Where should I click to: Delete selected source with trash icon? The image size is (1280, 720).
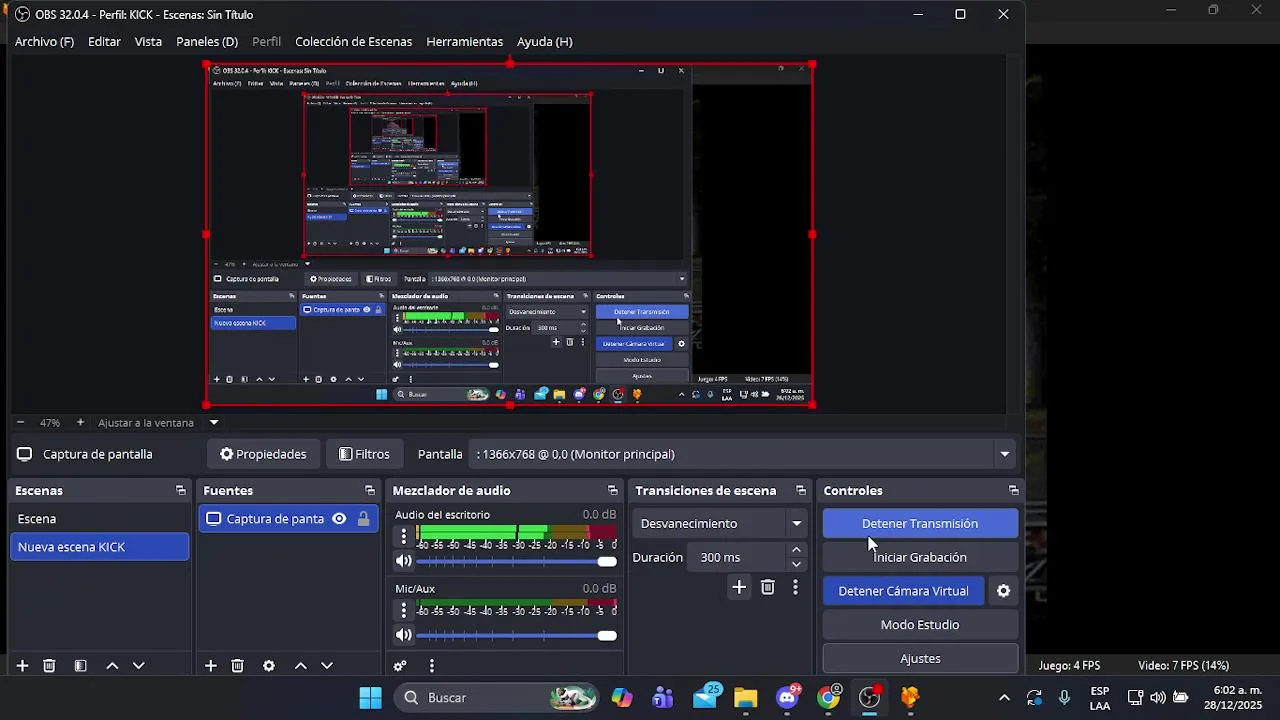[x=237, y=666]
